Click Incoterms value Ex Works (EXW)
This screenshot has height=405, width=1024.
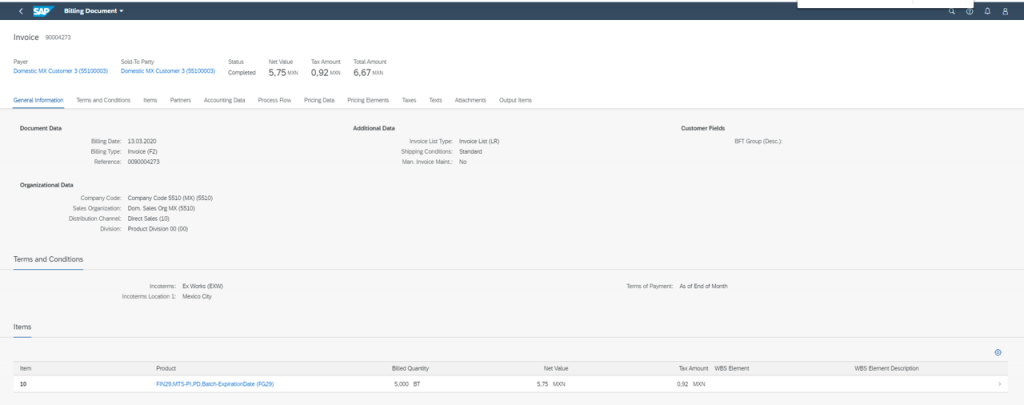(203, 286)
